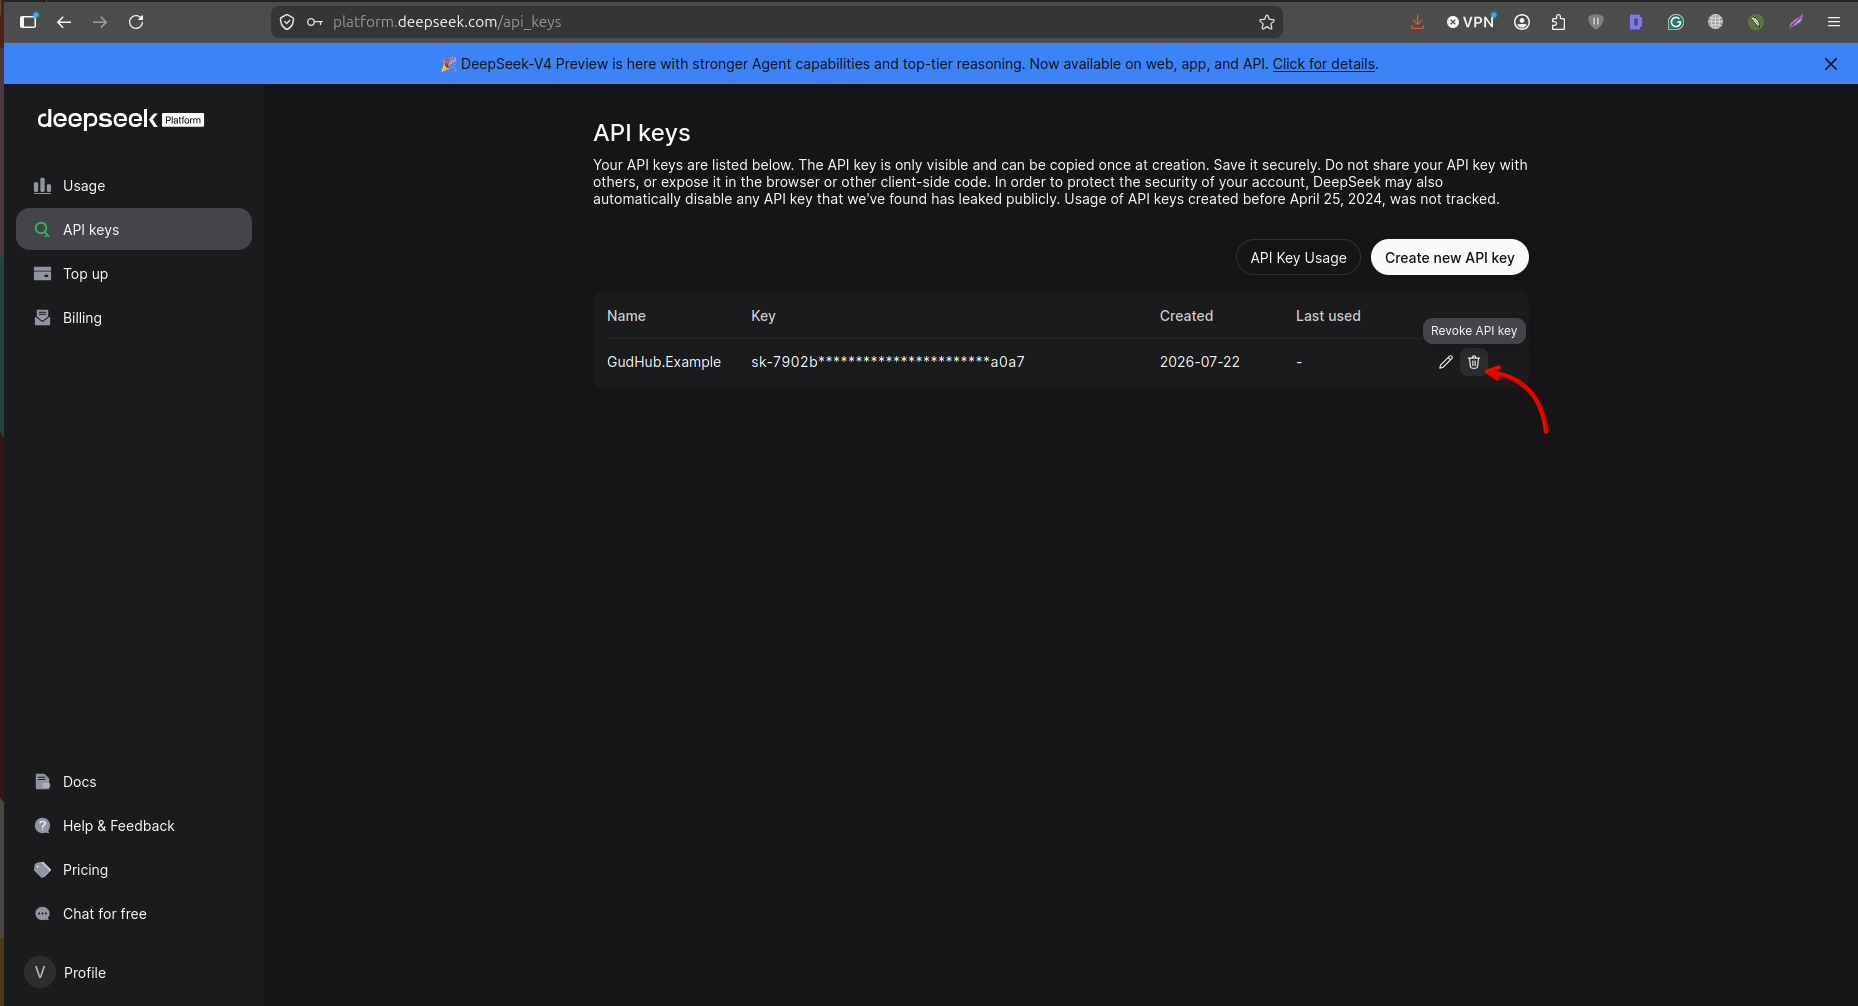Open the Grammarly extension icon

tap(1676, 22)
